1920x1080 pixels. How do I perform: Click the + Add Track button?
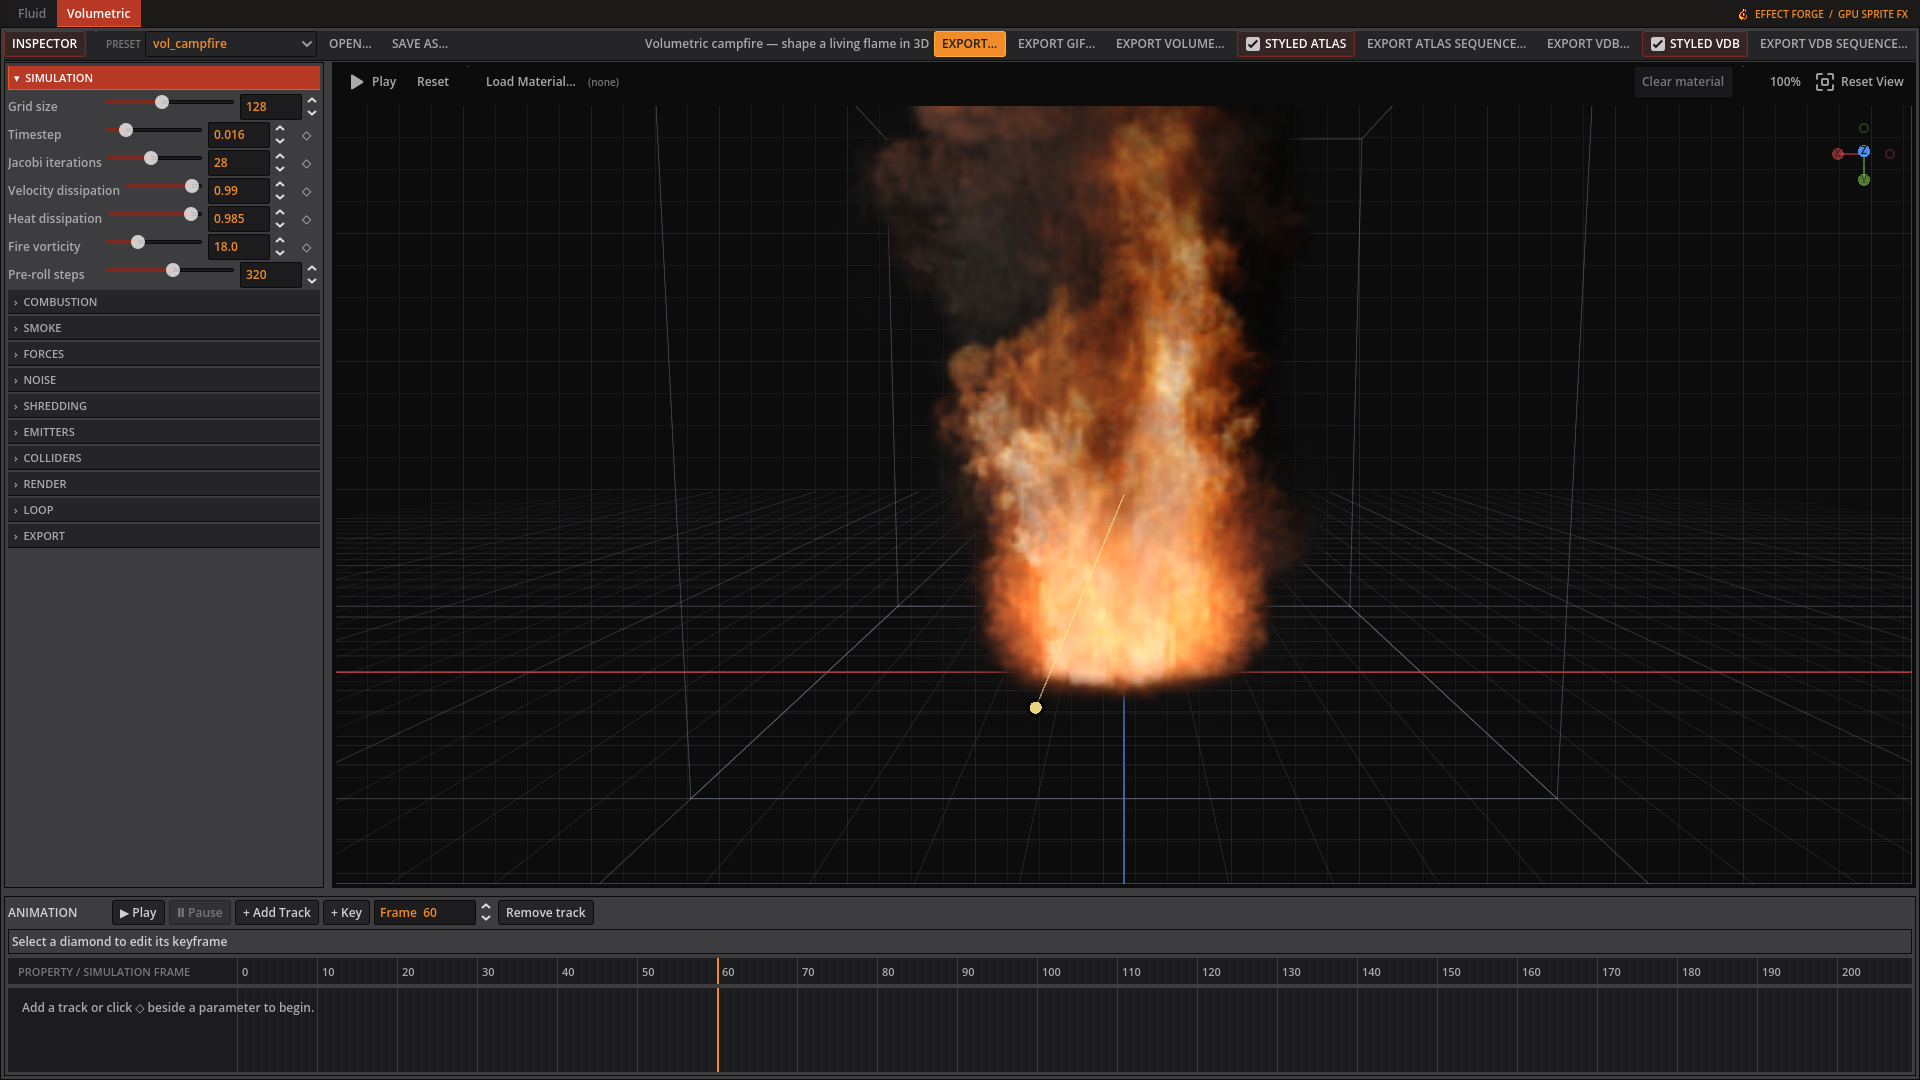tap(277, 913)
